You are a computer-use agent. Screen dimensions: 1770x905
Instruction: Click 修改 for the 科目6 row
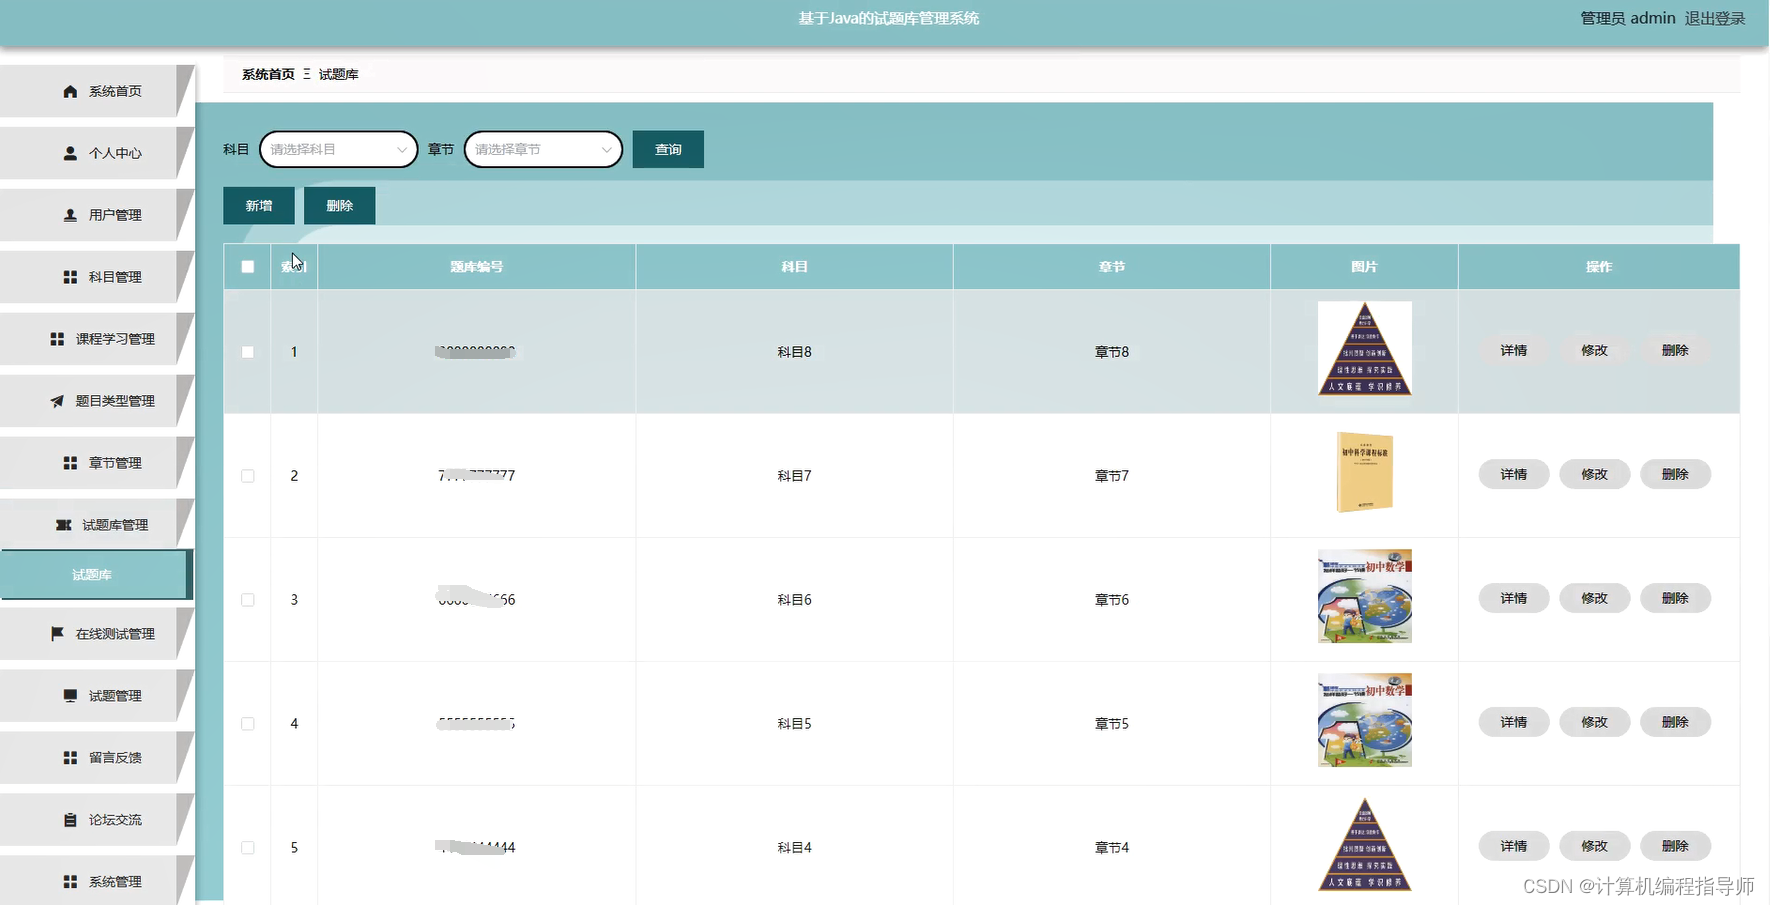point(1595,598)
